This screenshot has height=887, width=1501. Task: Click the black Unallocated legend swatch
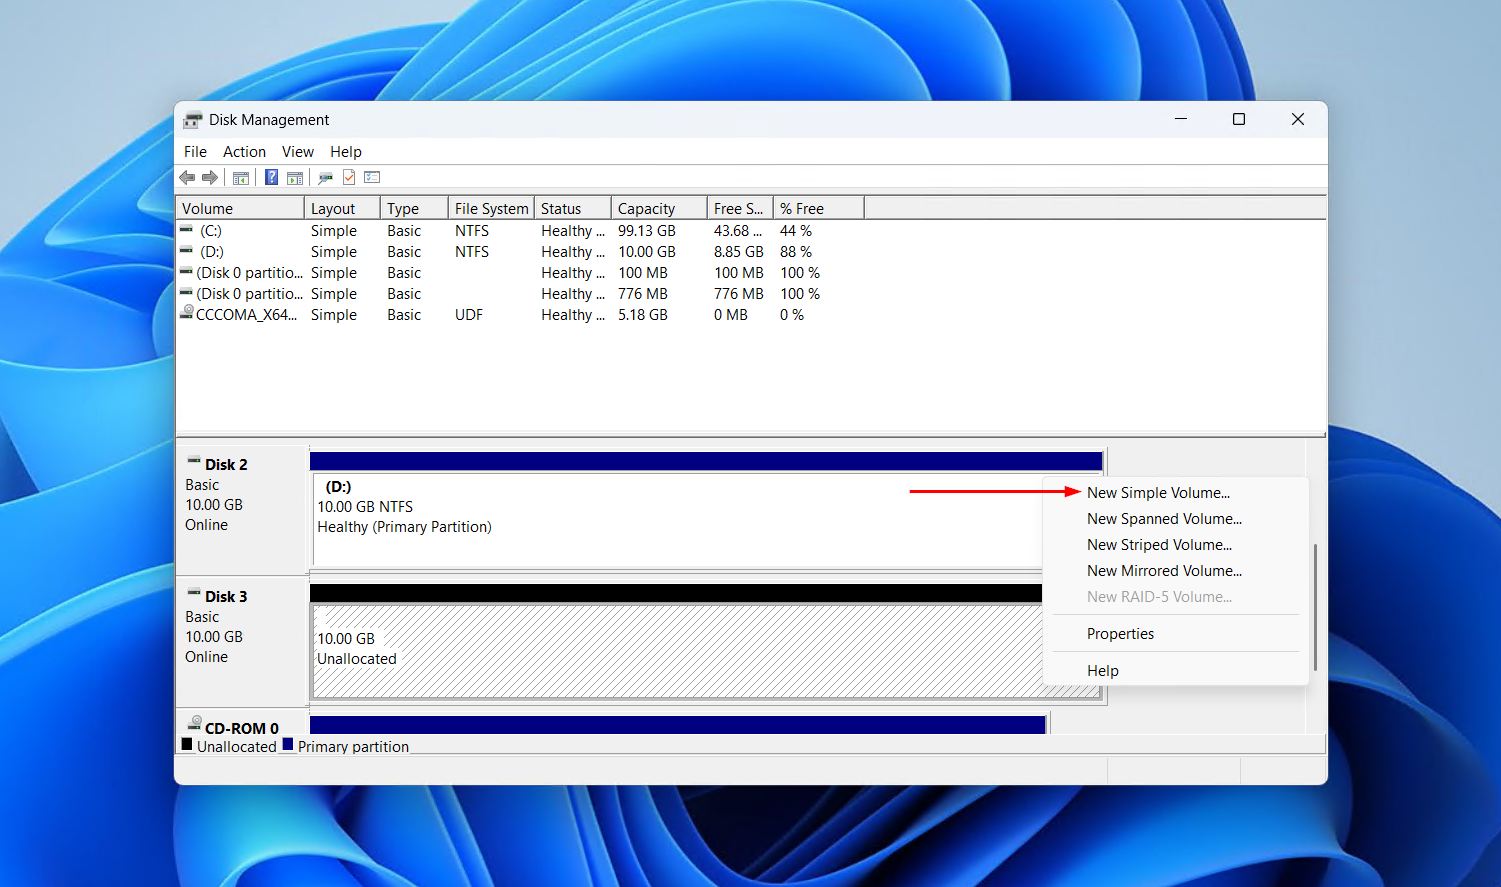(x=187, y=744)
